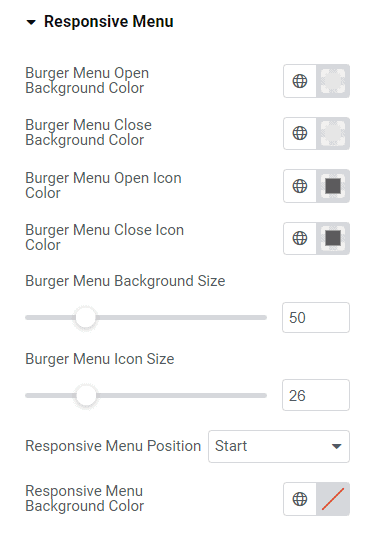Click globe icon for Responsive Menu Background Color

(300, 499)
